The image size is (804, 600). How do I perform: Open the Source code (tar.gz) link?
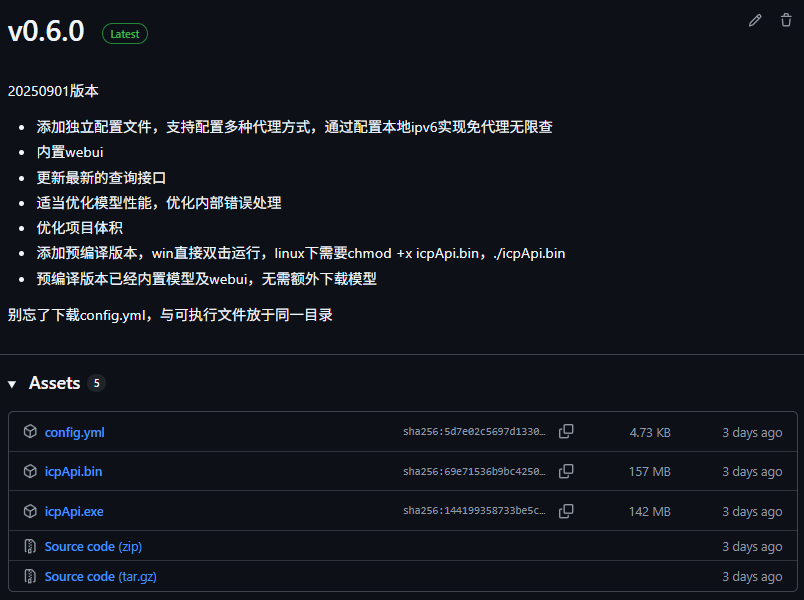coord(100,576)
